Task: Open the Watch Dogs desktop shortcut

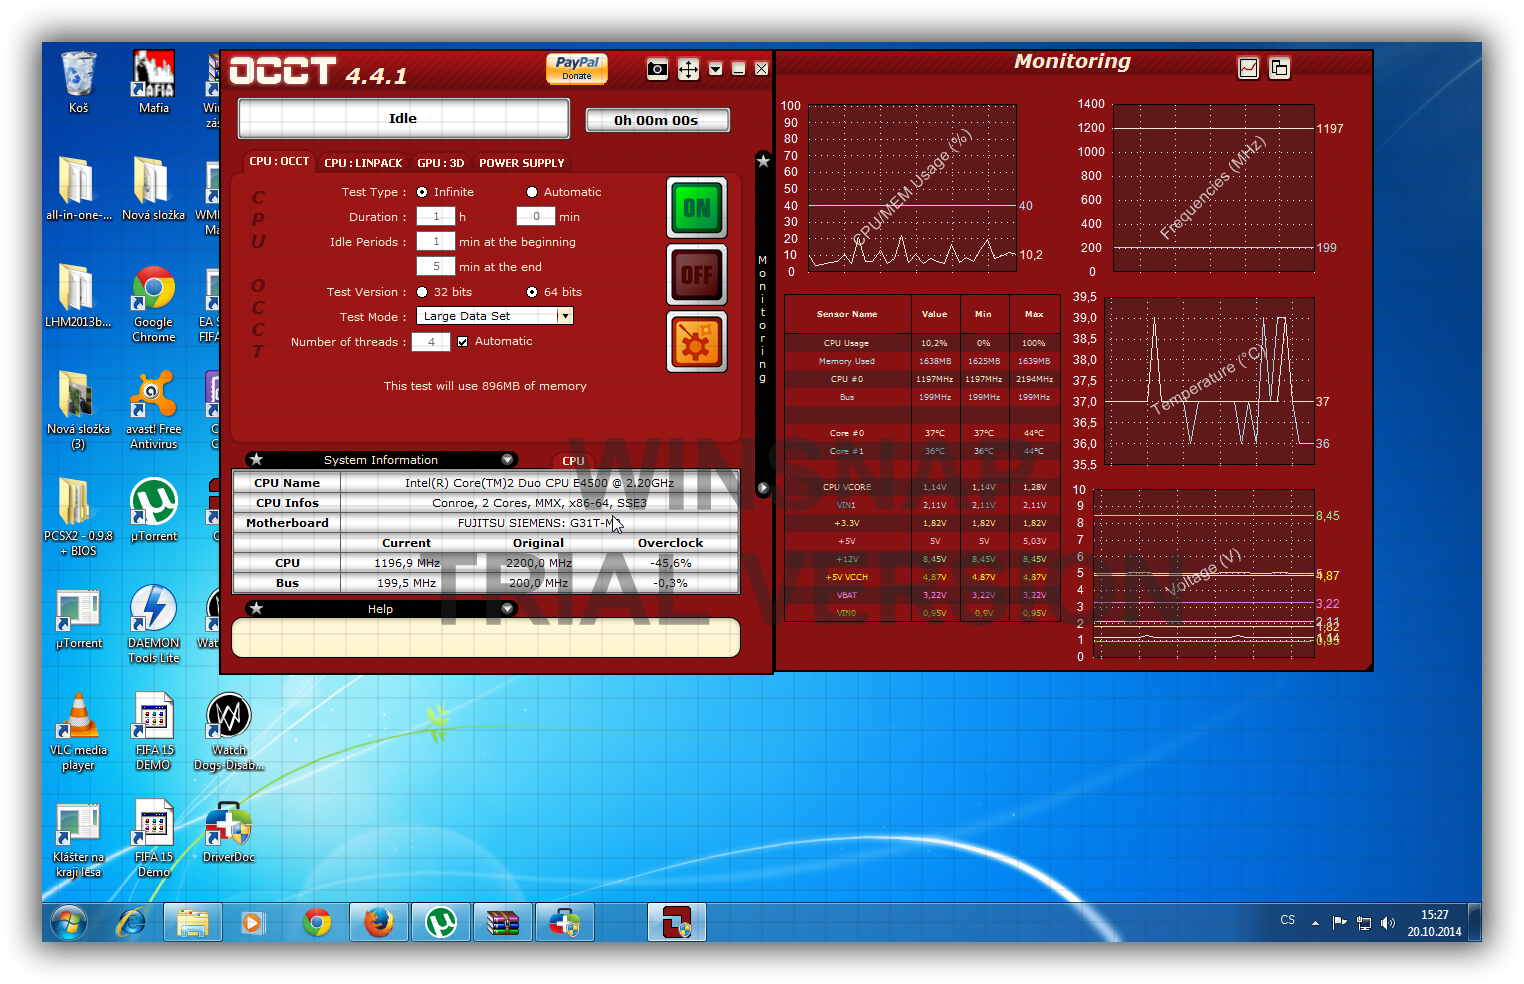Action: pos(229,732)
